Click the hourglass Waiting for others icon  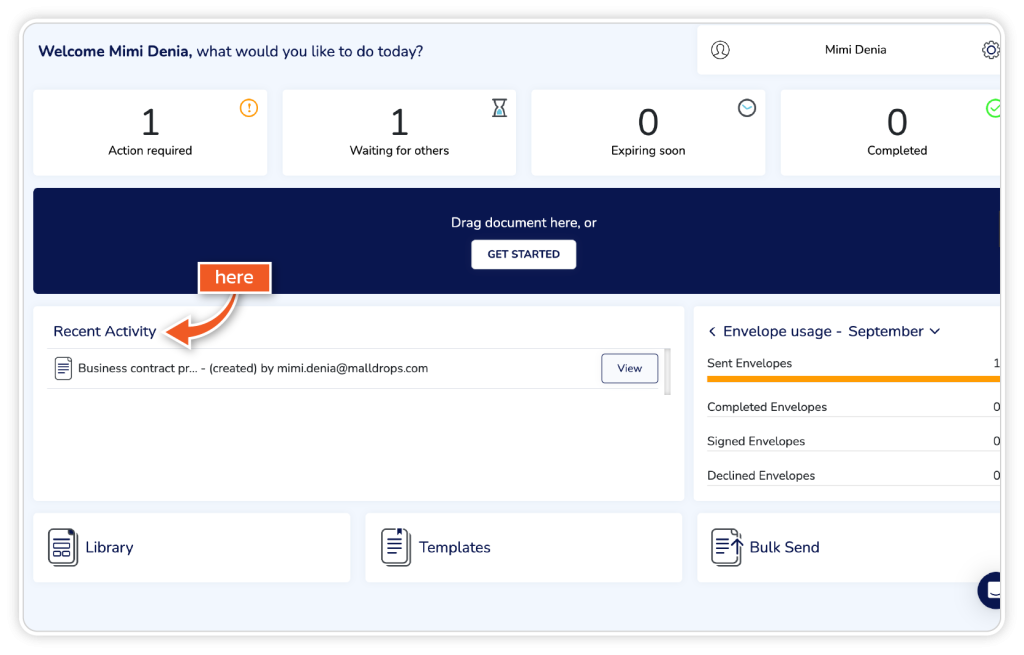(x=499, y=108)
